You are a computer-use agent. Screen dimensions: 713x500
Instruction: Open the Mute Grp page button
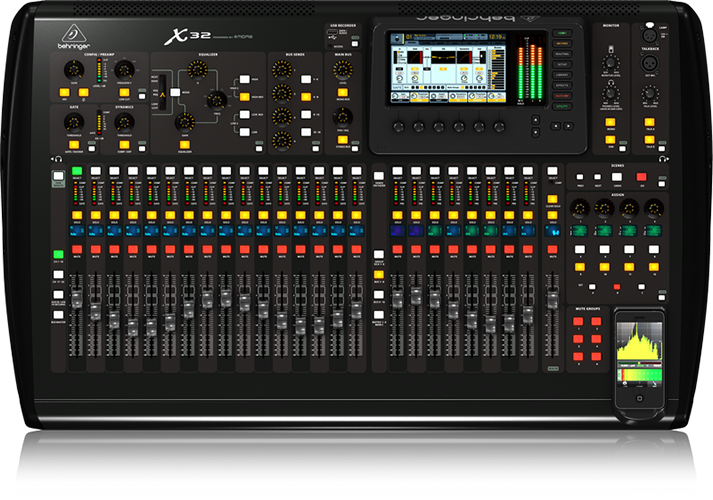click(562, 96)
